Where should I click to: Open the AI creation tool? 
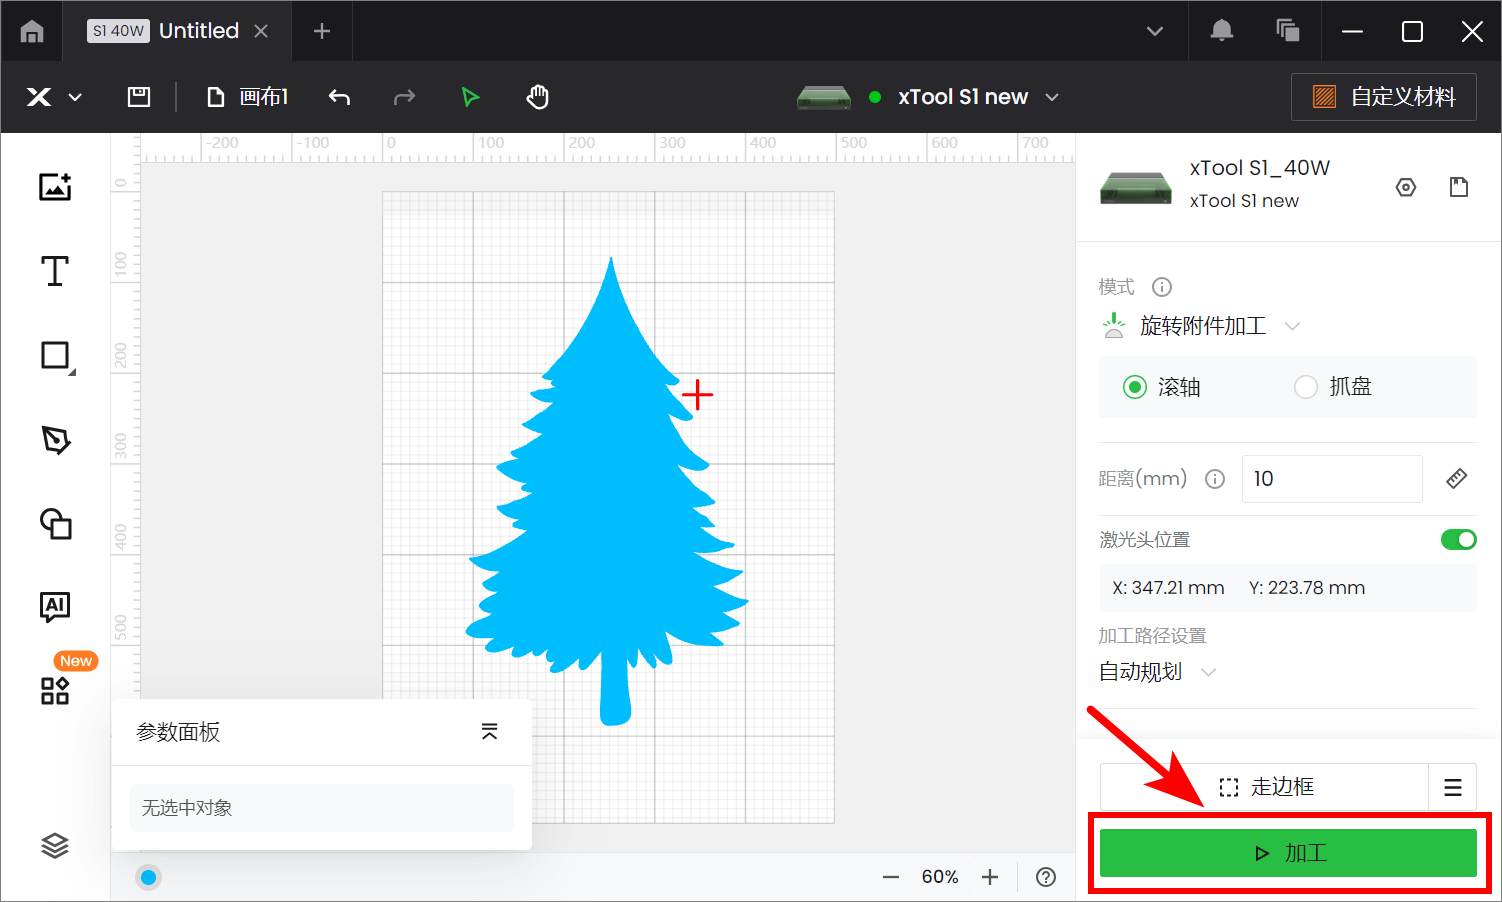(55, 606)
